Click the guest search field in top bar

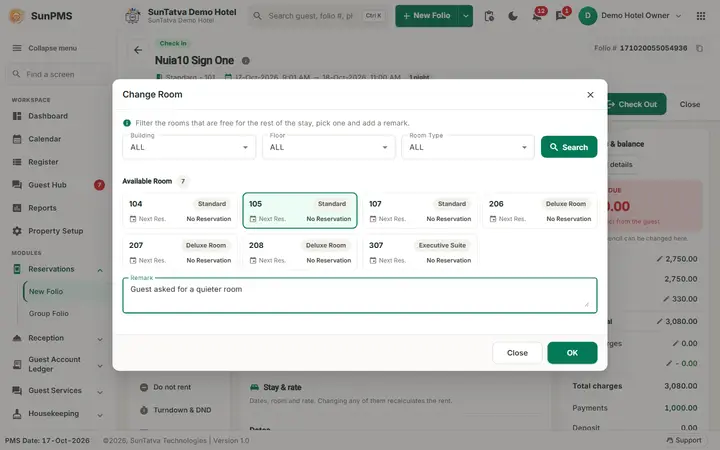point(318,16)
